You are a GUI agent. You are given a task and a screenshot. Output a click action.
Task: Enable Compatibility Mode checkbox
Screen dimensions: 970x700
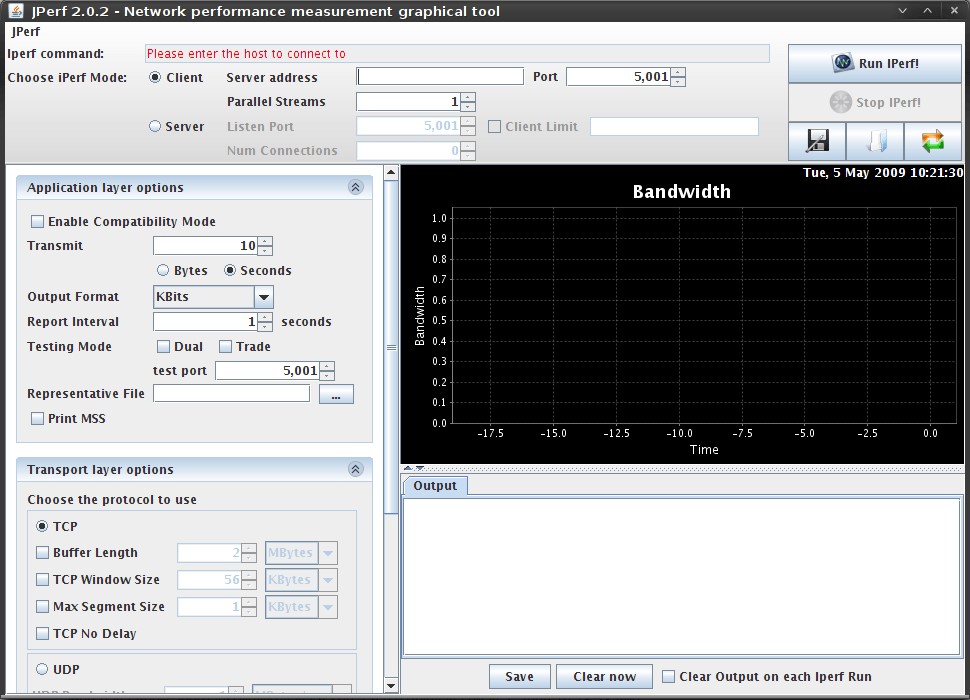click(x=38, y=222)
